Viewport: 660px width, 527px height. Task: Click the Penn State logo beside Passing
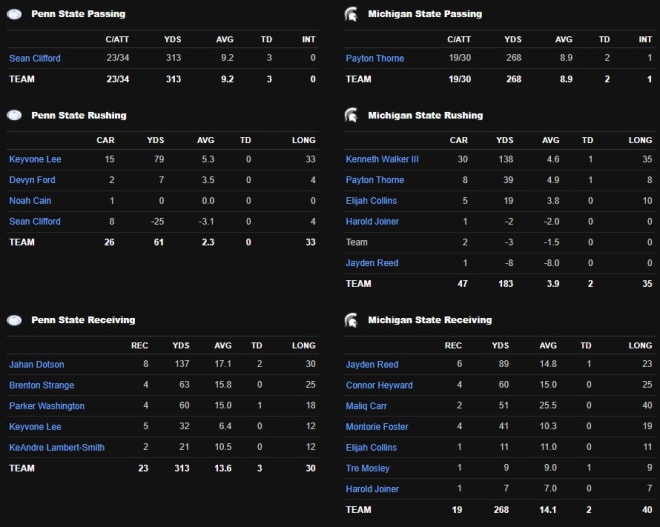[x=15, y=14]
